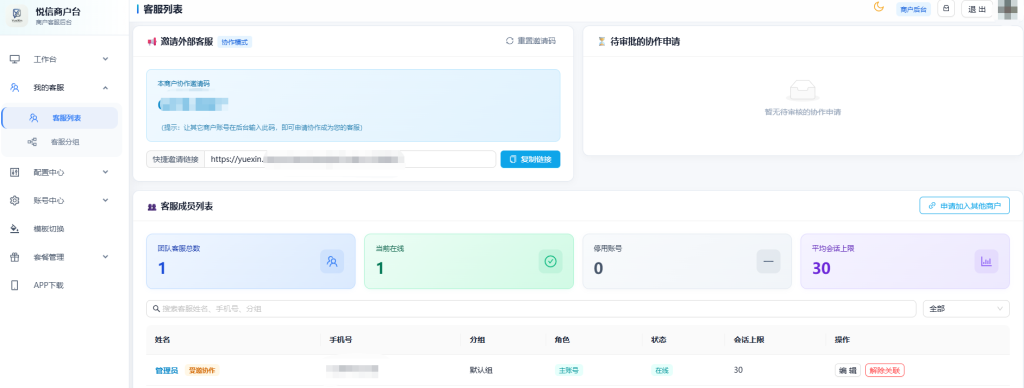Click the Yuexin logo in the sidebar
Viewport: 1024px width, 388px height.
click(x=16, y=16)
